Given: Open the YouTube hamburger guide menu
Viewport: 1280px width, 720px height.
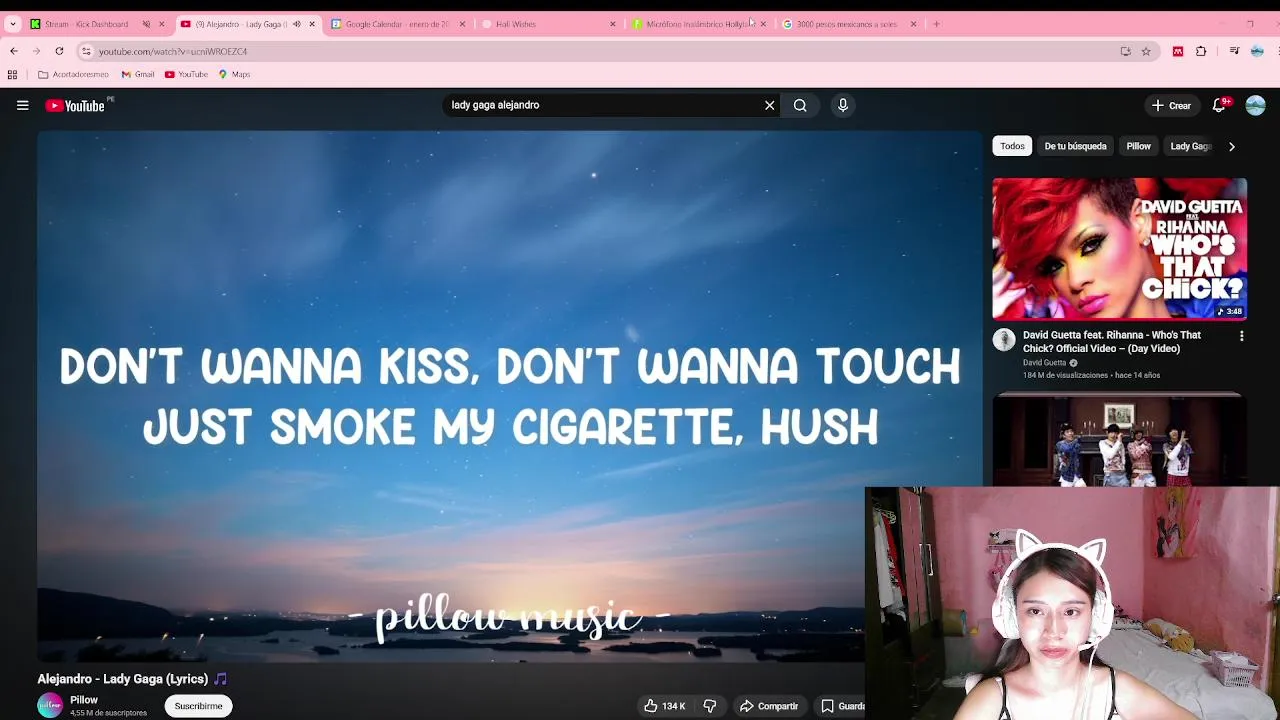Looking at the screenshot, I should (x=22, y=105).
